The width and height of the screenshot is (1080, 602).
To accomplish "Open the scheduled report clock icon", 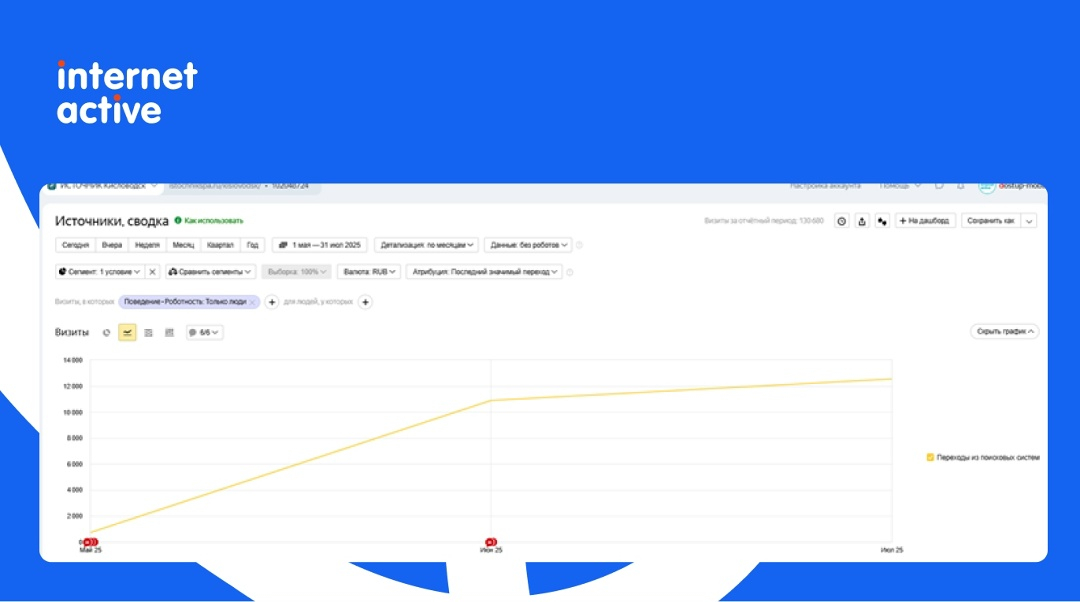I will [841, 221].
